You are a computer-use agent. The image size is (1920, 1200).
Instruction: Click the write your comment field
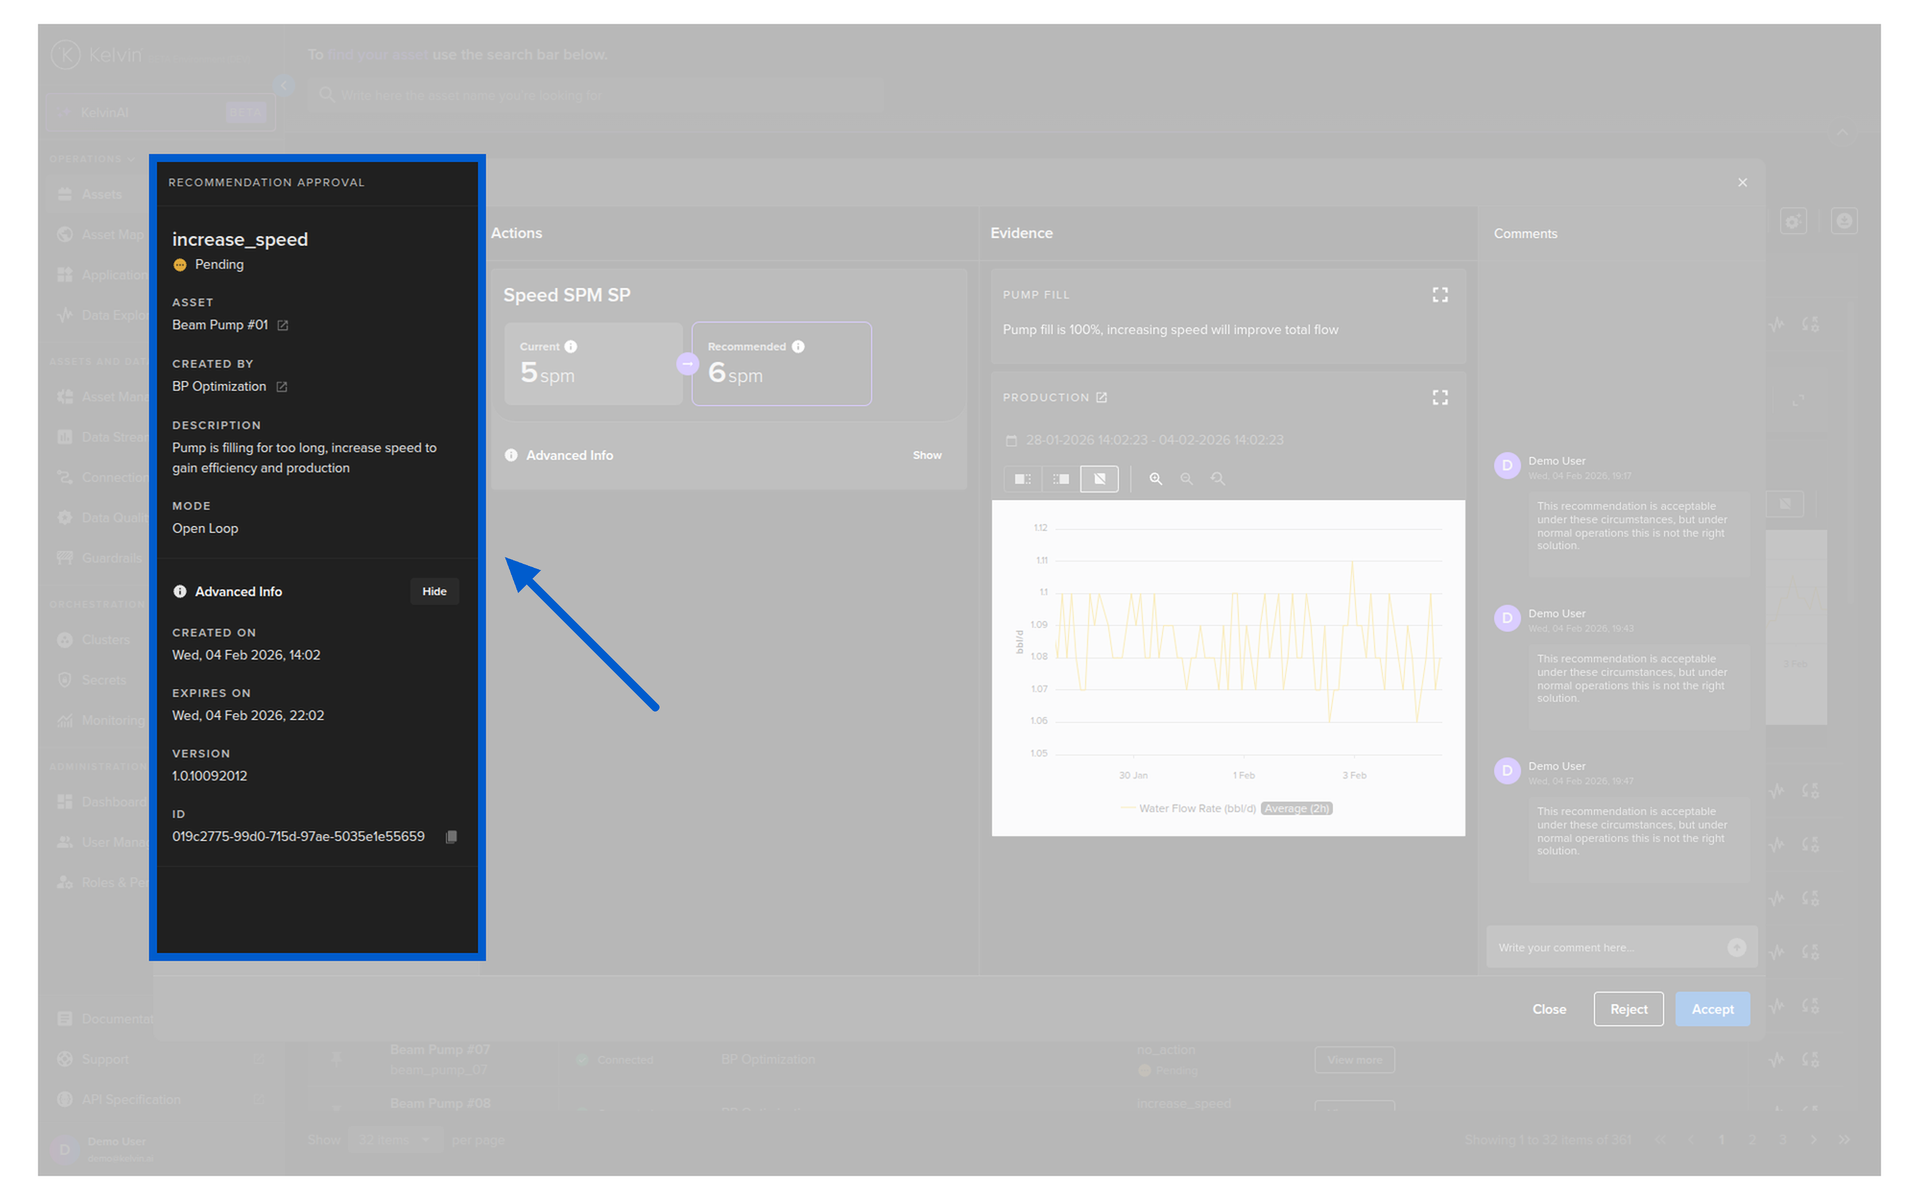click(1605, 947)
